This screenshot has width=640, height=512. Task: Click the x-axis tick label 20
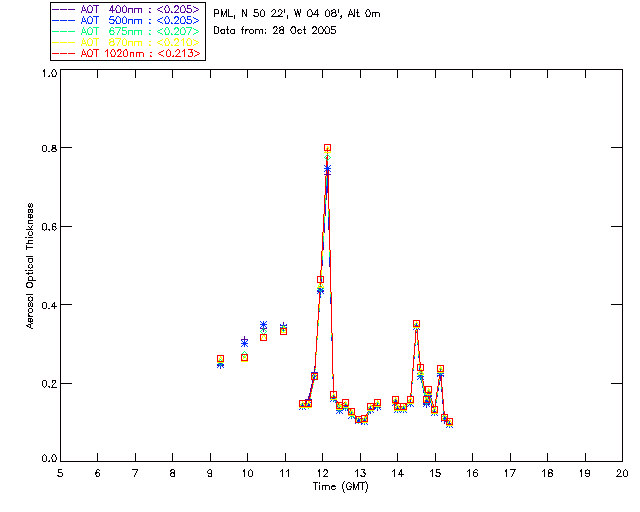coord(622,473)
